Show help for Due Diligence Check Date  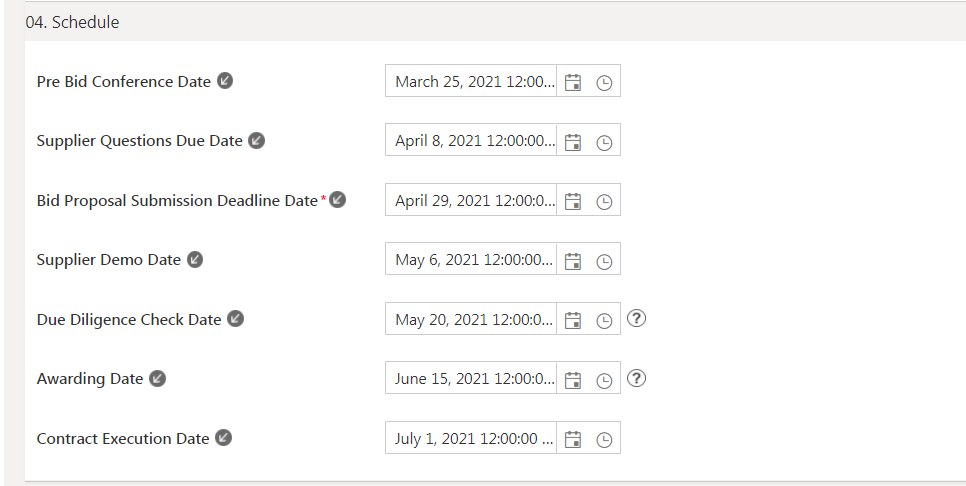636,319
